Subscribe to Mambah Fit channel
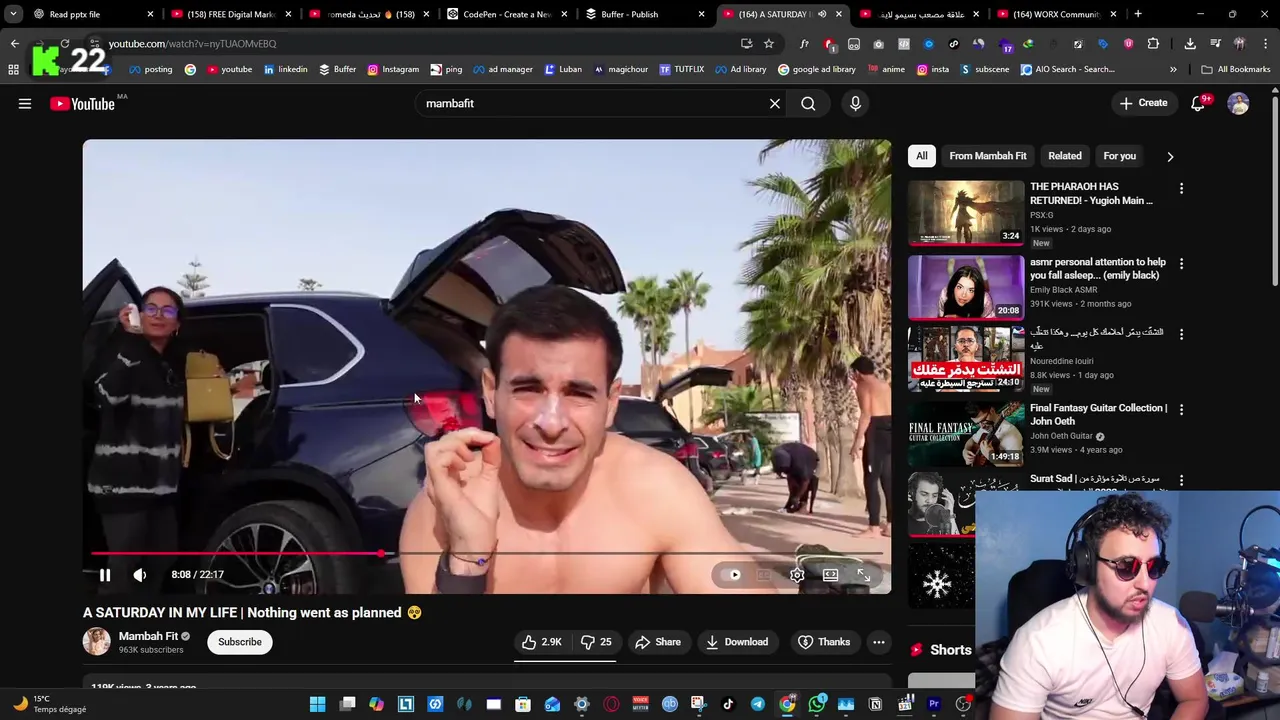1280x720 pixels. click(240, 642)
